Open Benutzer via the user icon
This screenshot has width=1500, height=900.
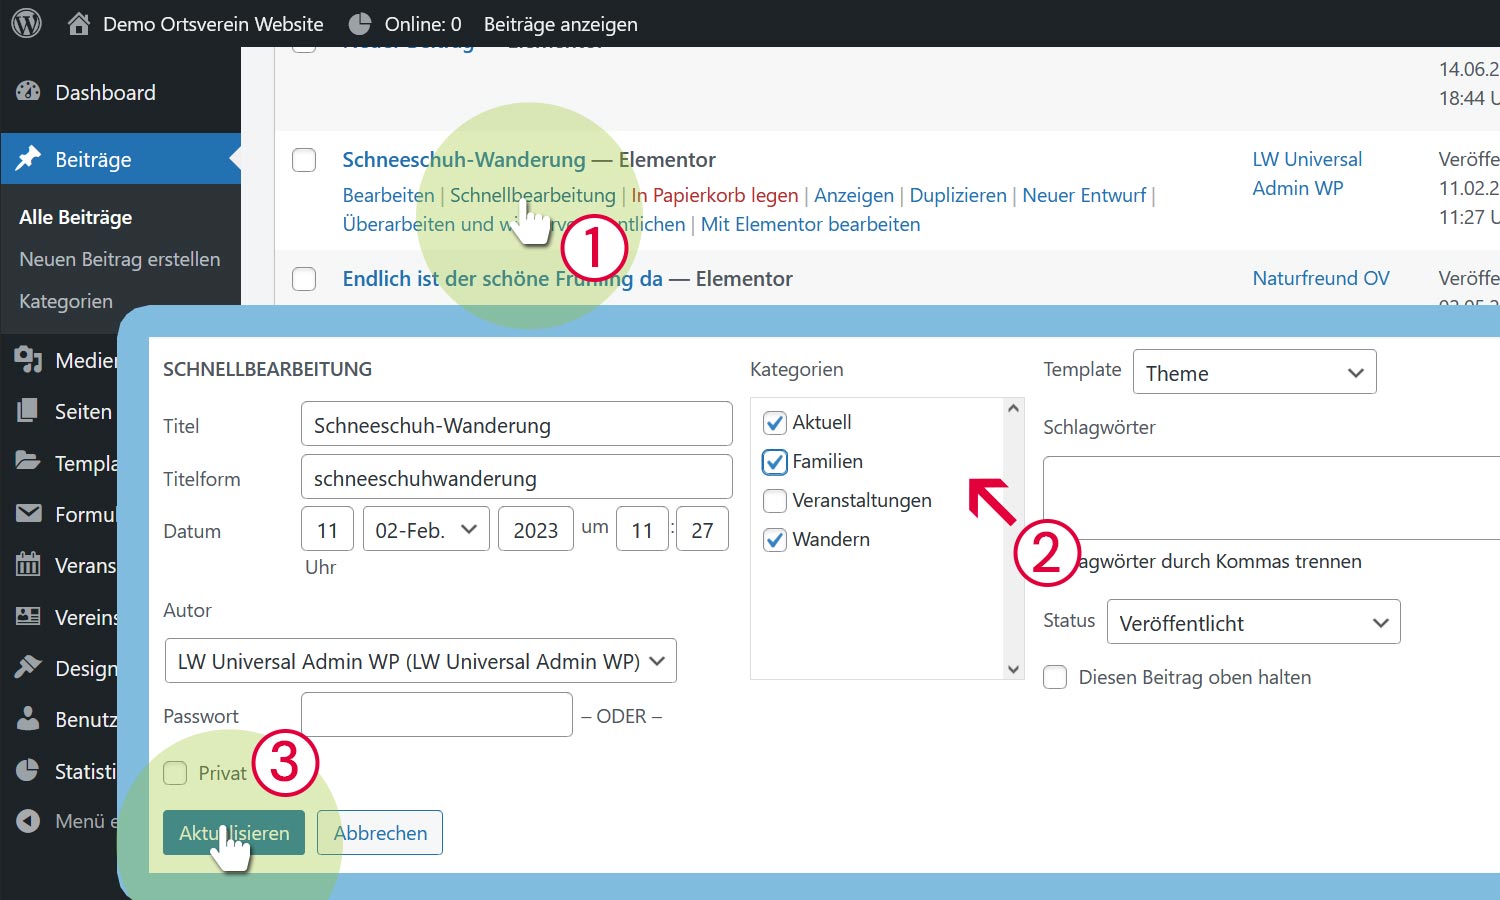[x=27, y=719]
